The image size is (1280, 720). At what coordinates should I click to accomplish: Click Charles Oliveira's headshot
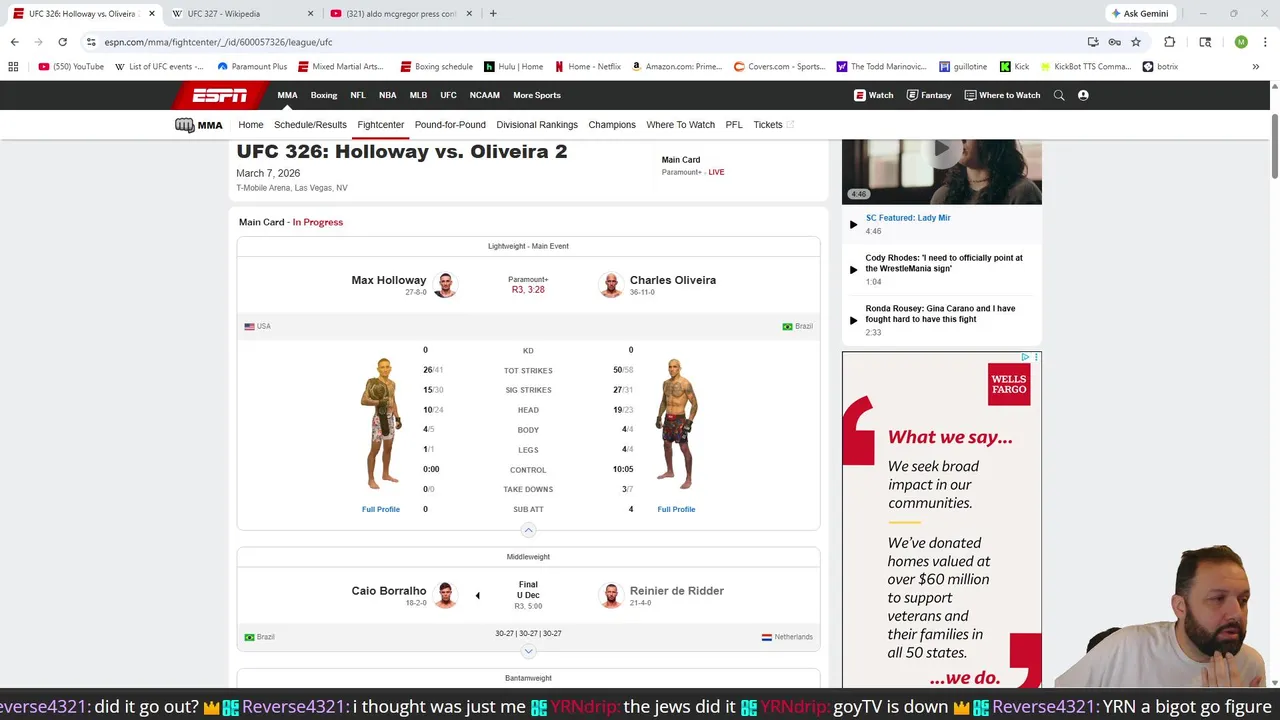click(x=610, y=285)
